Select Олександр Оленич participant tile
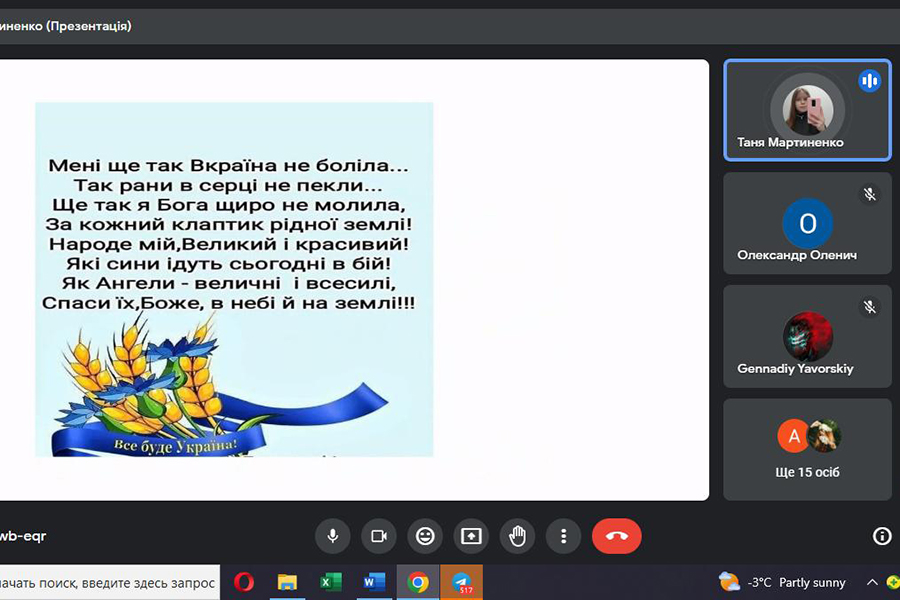900x600 pixels. 807,223
